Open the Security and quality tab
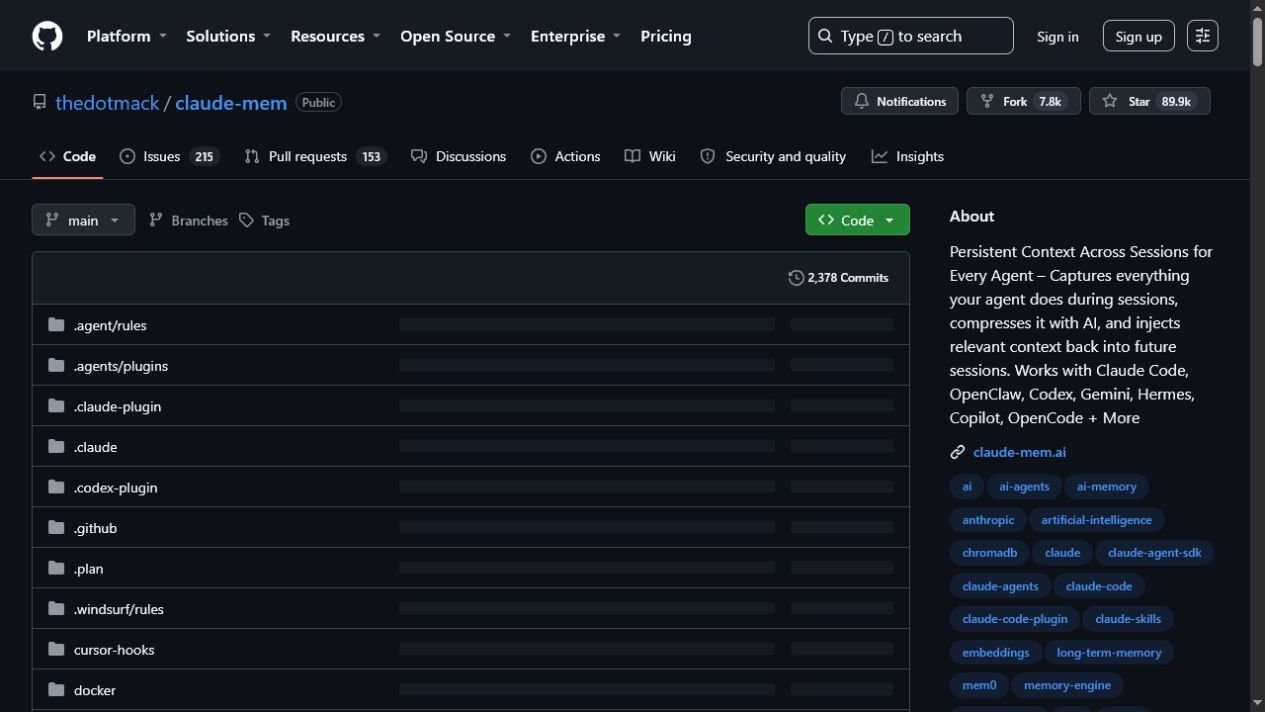The width and height of the screenshot is (1265, 712). coord(773,156)
